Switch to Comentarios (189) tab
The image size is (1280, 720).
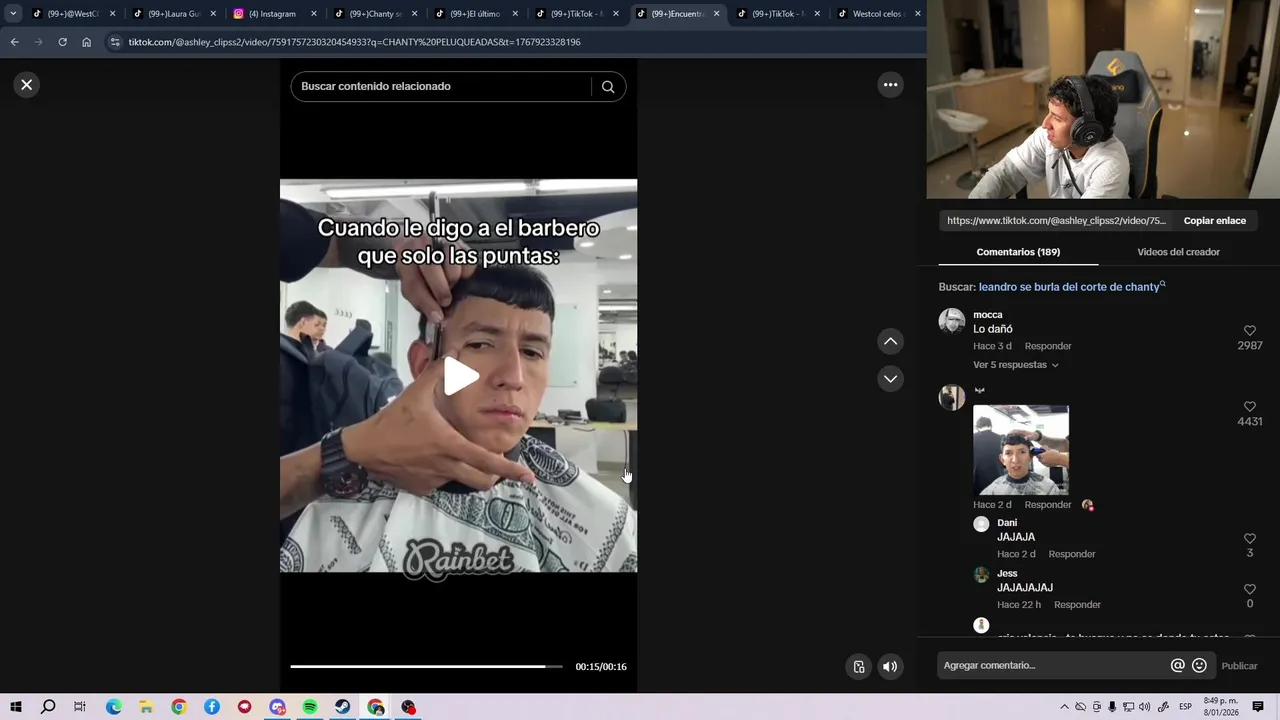coord(1018,252)
